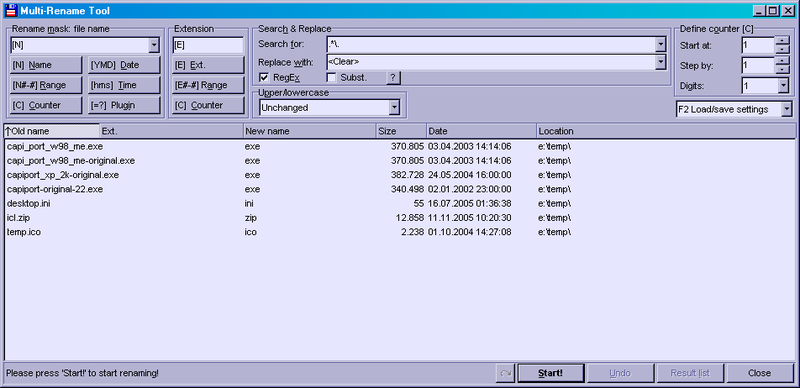Screen dimensions: 800x388
Task: Enable the RegEx checkbox
Action: pyautogui.click(x=264, y=78)
